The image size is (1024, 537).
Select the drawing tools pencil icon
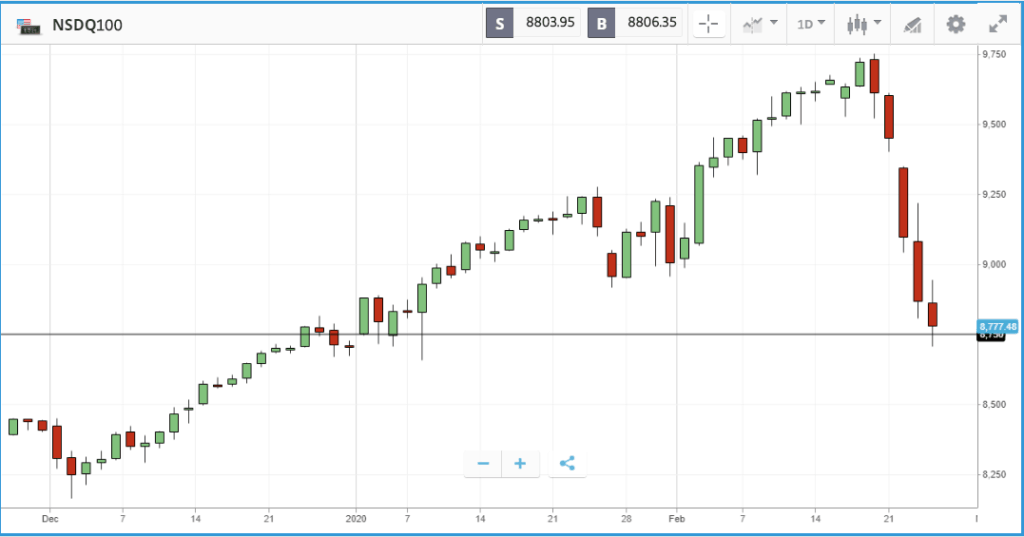pyautogui.click(x=912, y=25)
